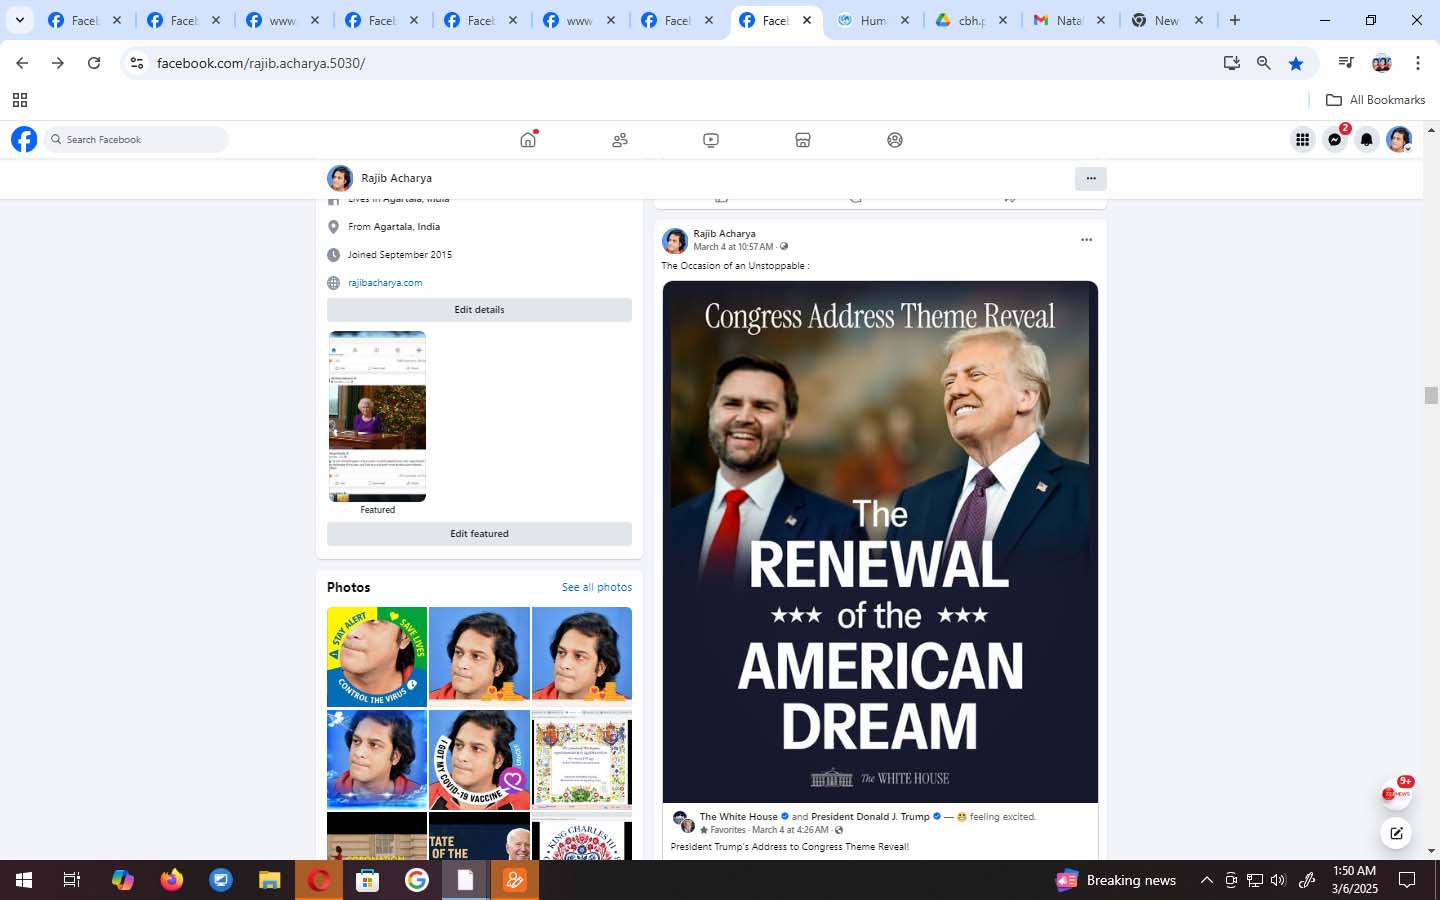
Task: Click the March 4 at 10:57 AM timestamp
Action: (733, 247)
